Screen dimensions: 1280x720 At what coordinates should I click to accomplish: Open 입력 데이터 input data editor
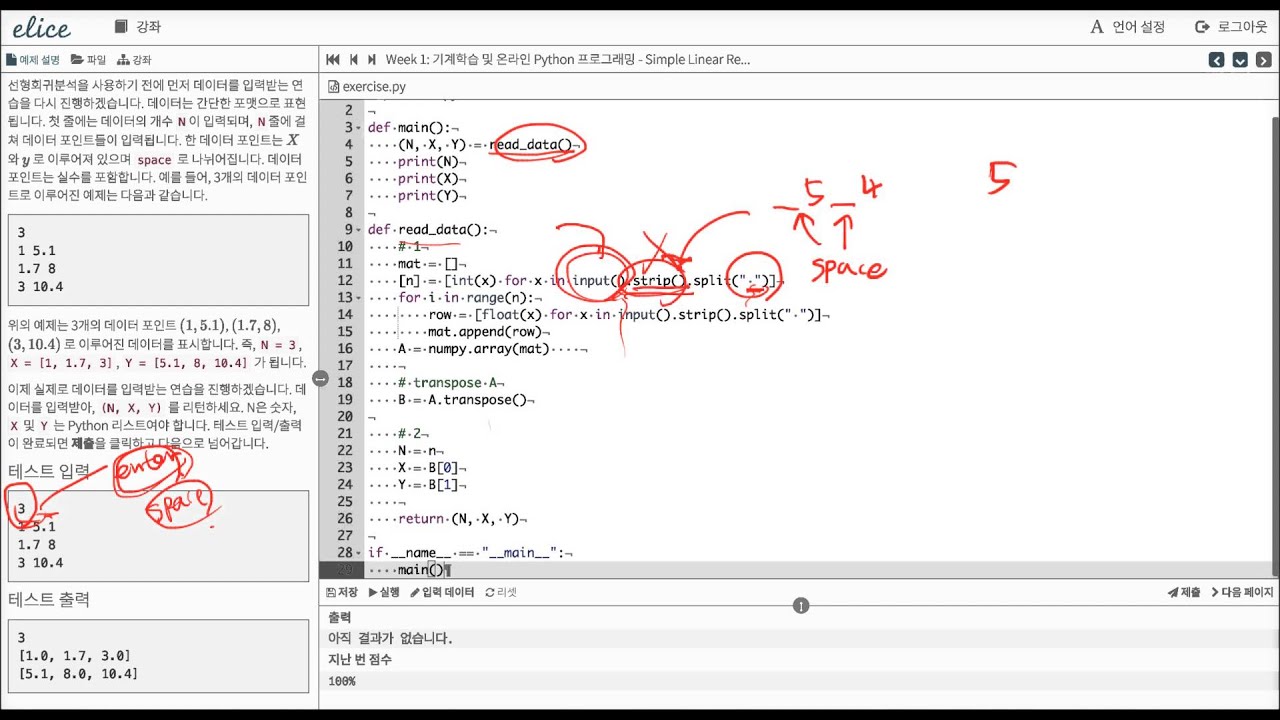pyautogui.click(x=442, y=592)
